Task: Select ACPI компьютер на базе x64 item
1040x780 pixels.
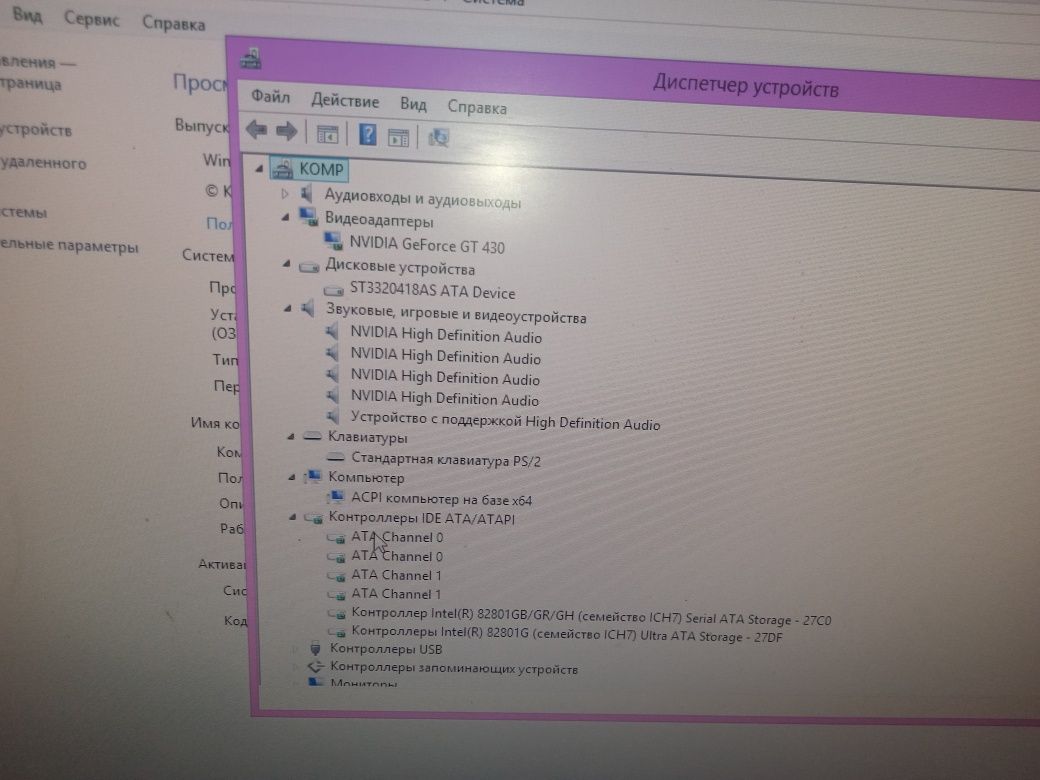Action: (441, 499)
